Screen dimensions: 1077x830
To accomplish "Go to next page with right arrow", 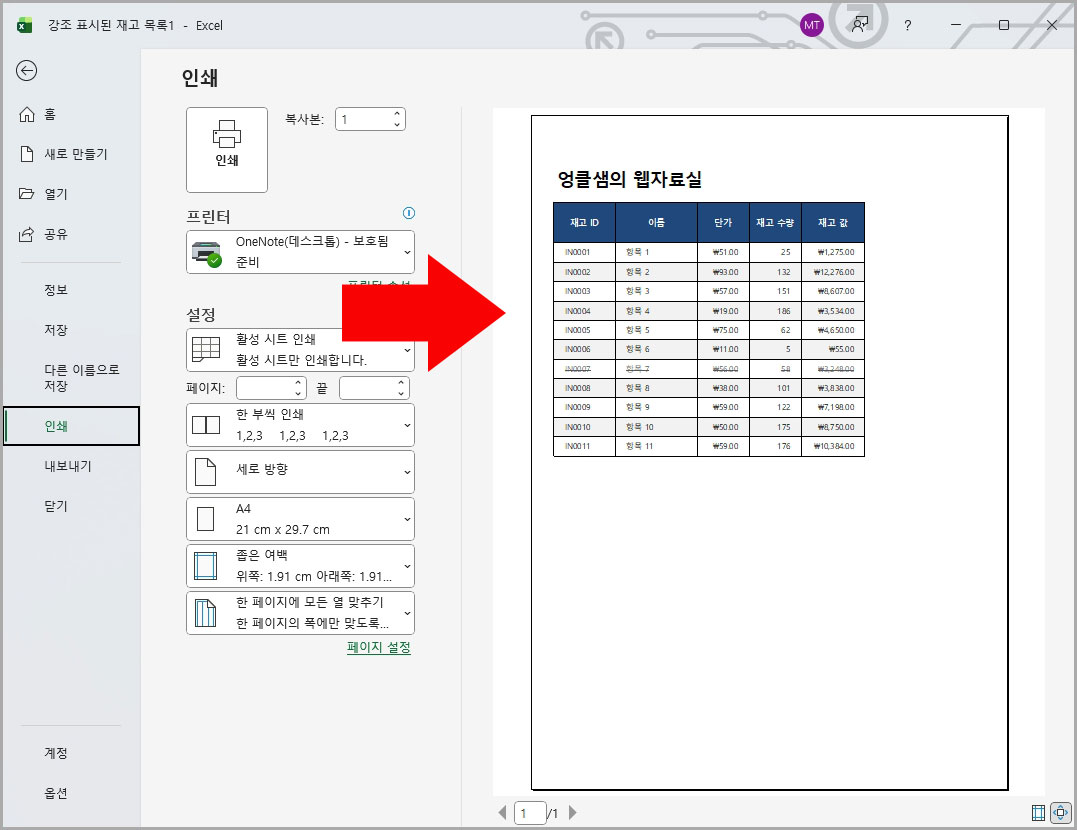I will 572,813.
